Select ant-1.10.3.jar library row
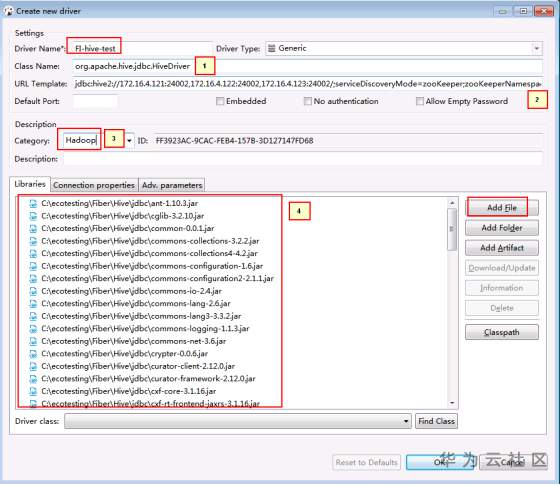 pyautogui.click(x=119, y=204)
